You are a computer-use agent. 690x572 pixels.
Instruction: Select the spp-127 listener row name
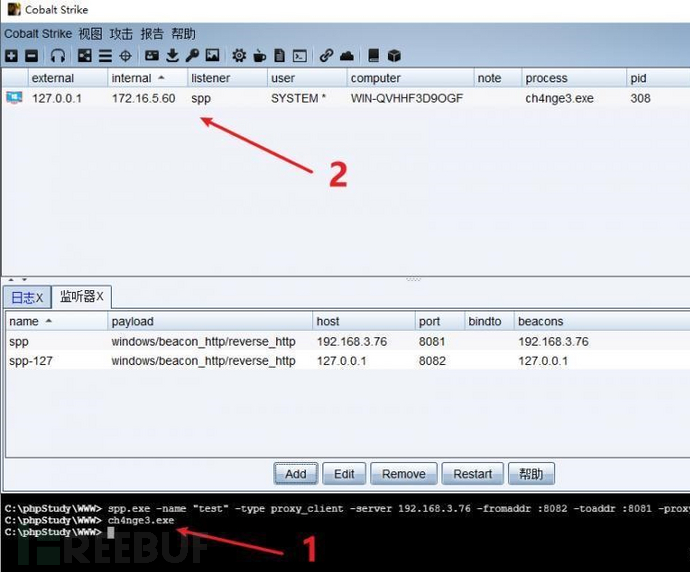coord(31,361)
